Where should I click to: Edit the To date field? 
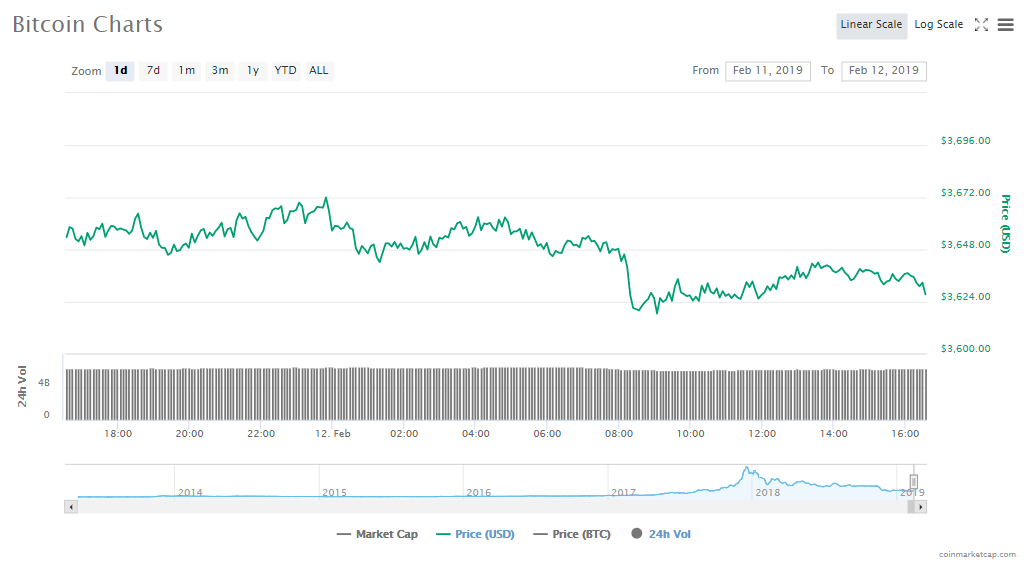pyautogui.click(x=883, y=71)
